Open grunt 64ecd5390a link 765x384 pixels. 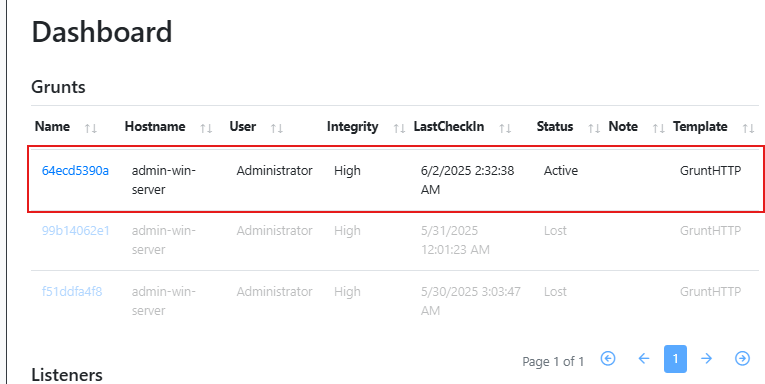click(75, 171)
